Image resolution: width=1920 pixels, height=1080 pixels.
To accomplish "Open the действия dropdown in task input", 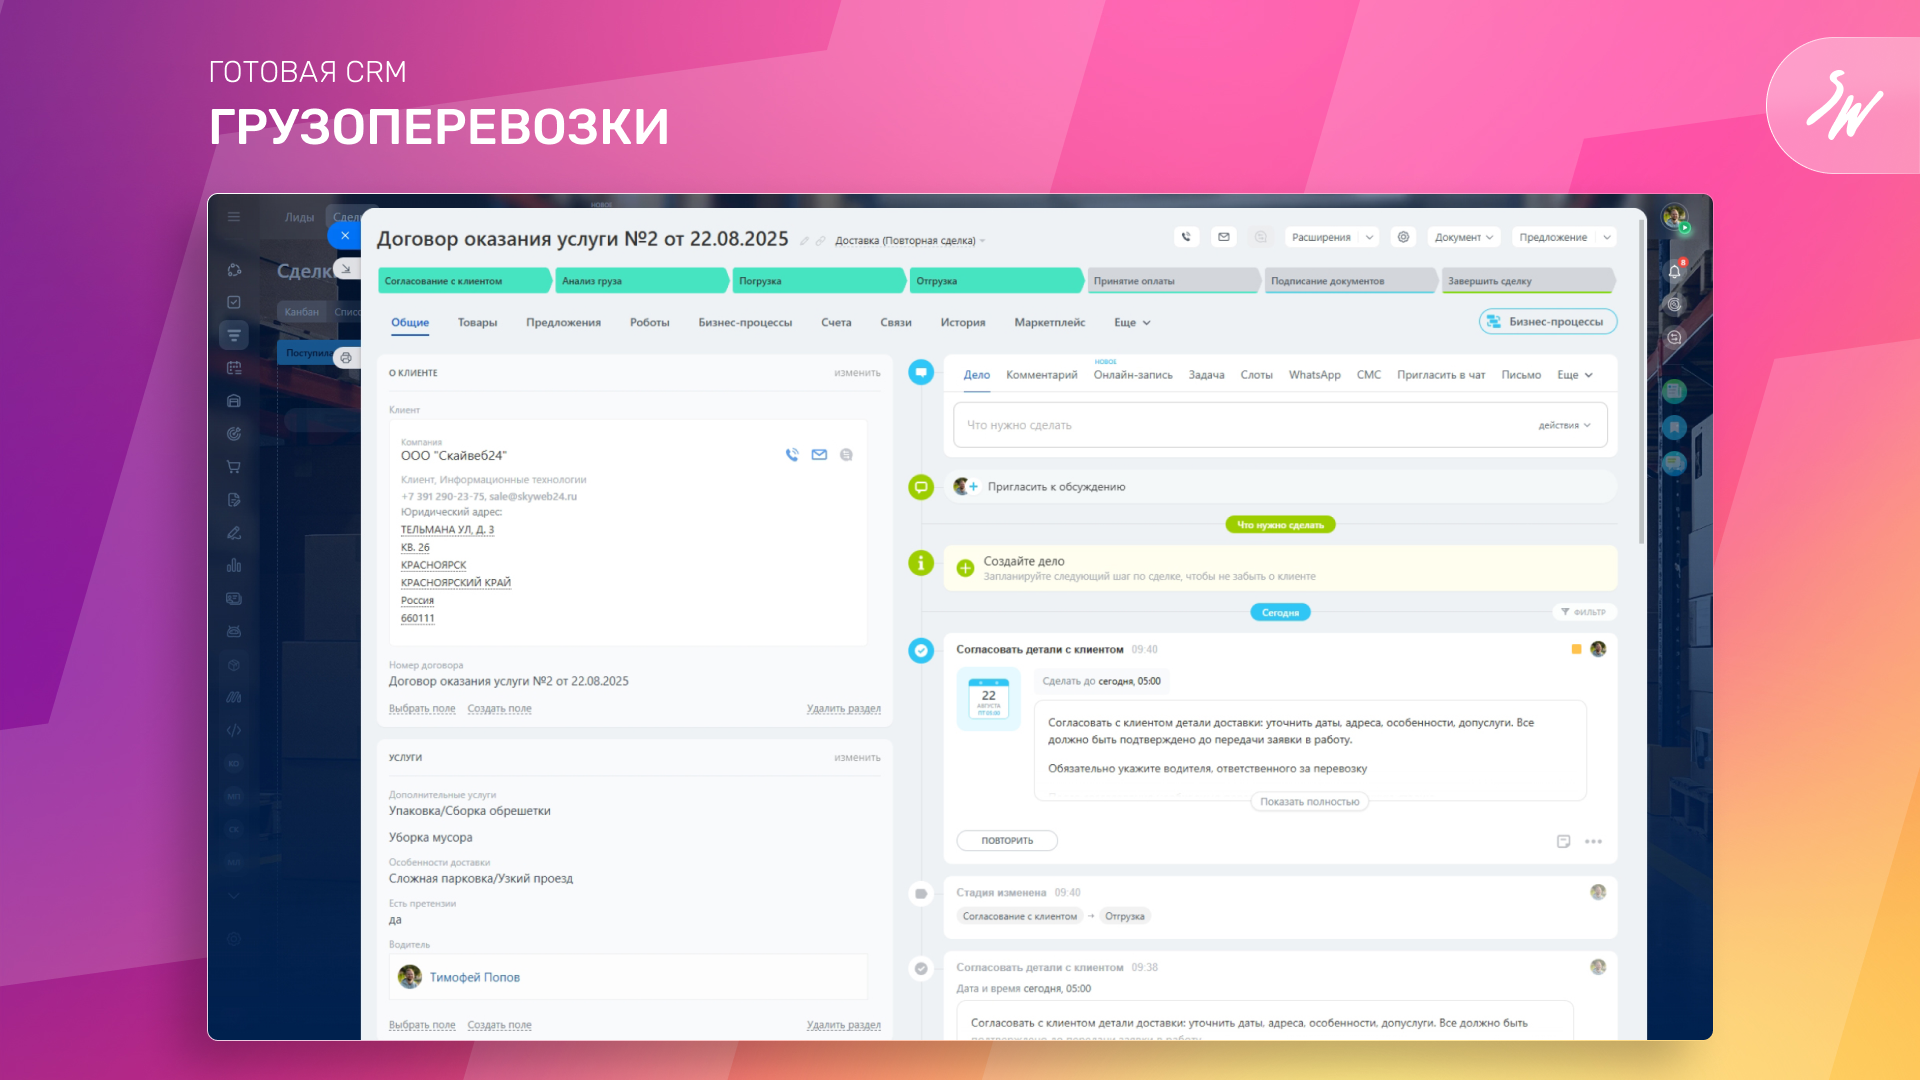I will [1564, 426].
